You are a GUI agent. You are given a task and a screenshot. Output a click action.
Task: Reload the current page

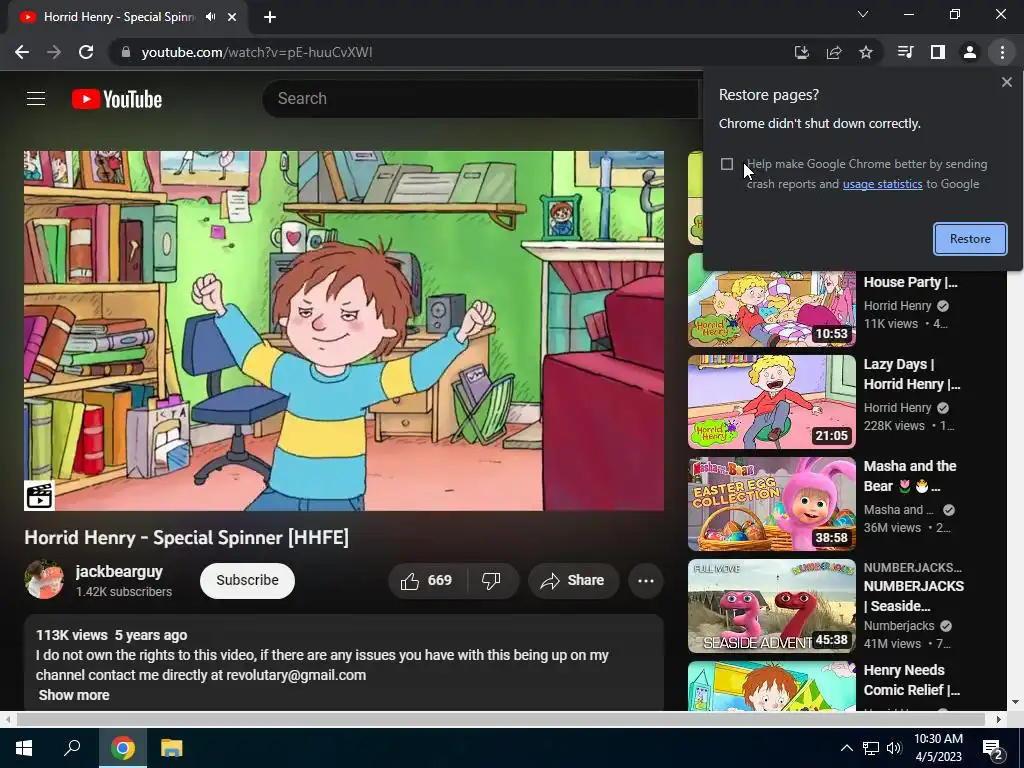pos(86,52)
